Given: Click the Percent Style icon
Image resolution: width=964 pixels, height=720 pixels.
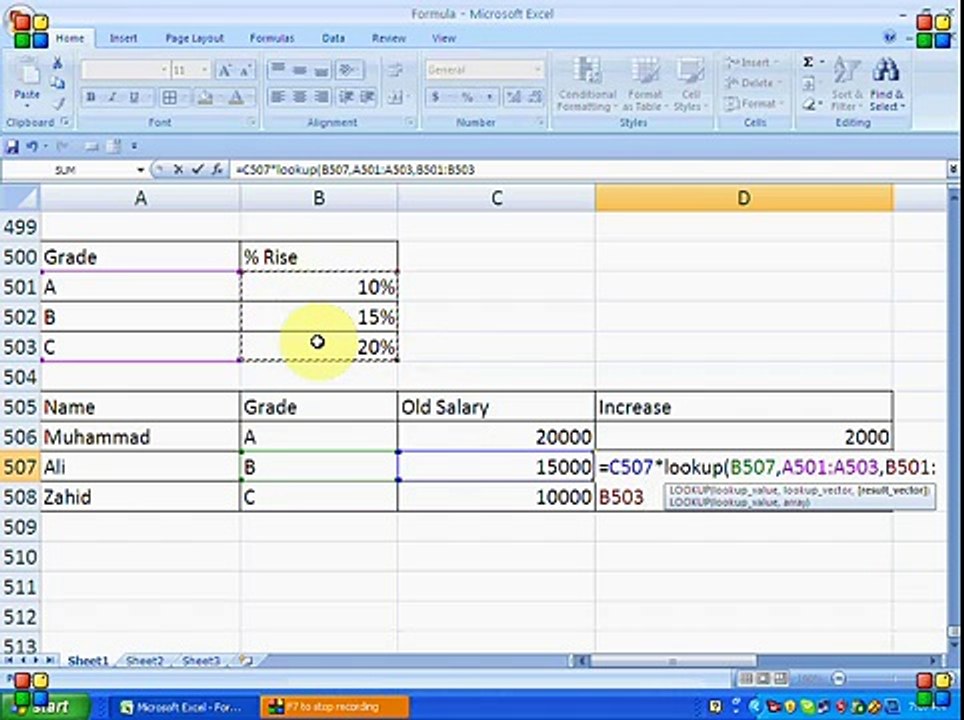Looking at the screenshot, I should (x=467, y=97).
